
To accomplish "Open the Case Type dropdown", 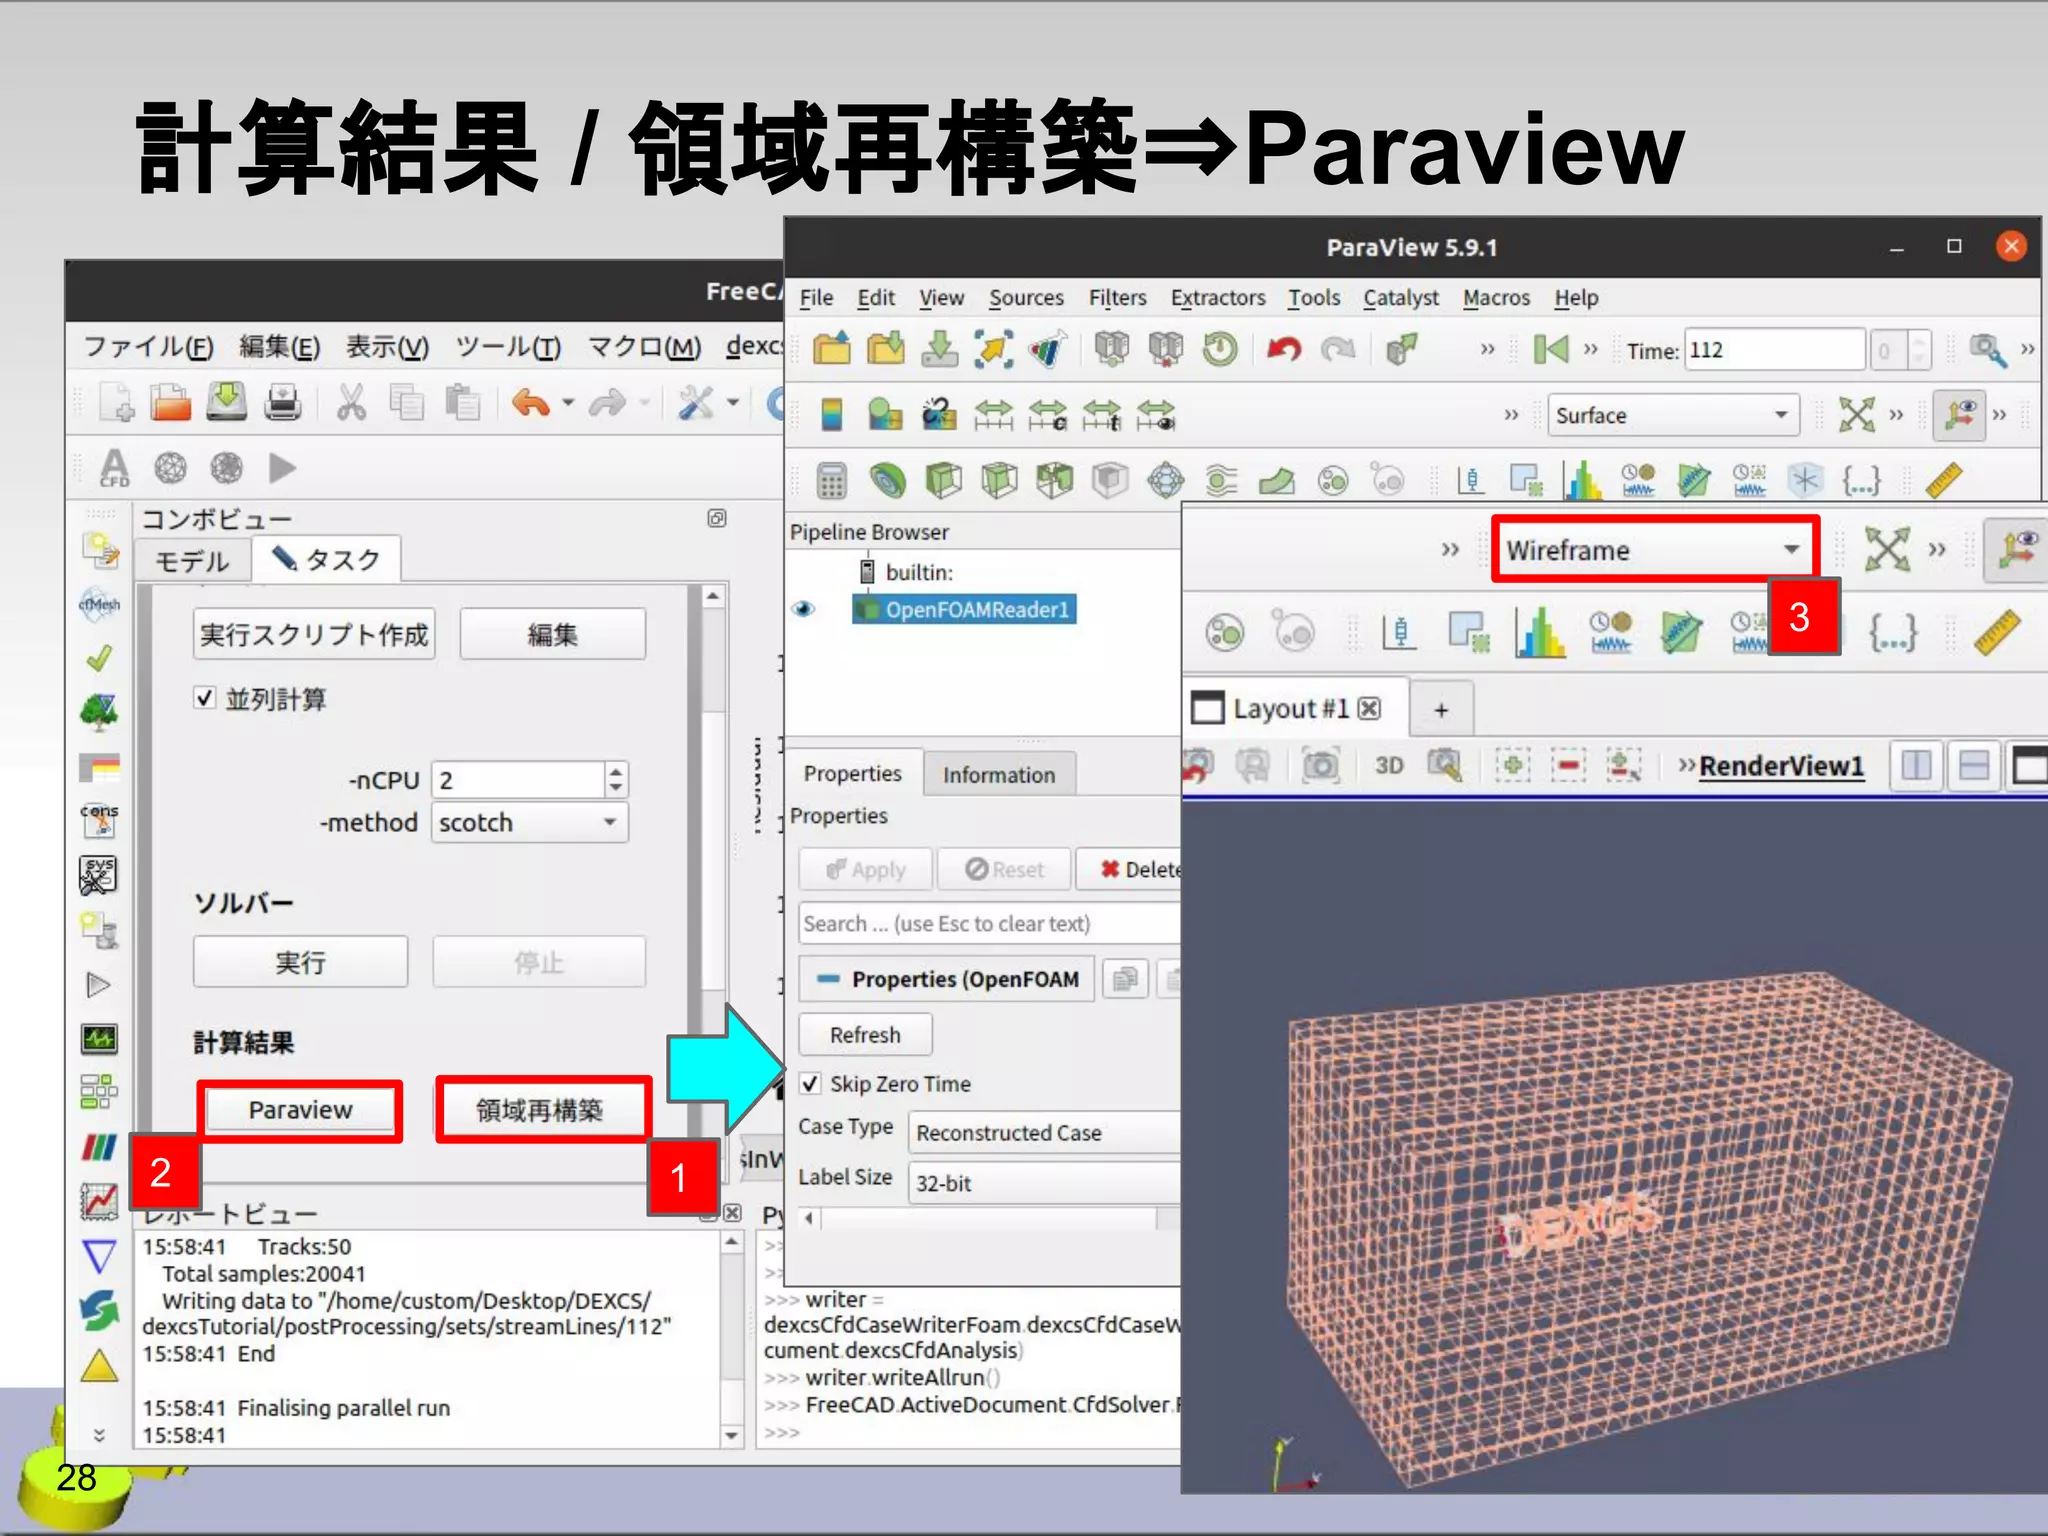I will [x=1046, y=1133].
